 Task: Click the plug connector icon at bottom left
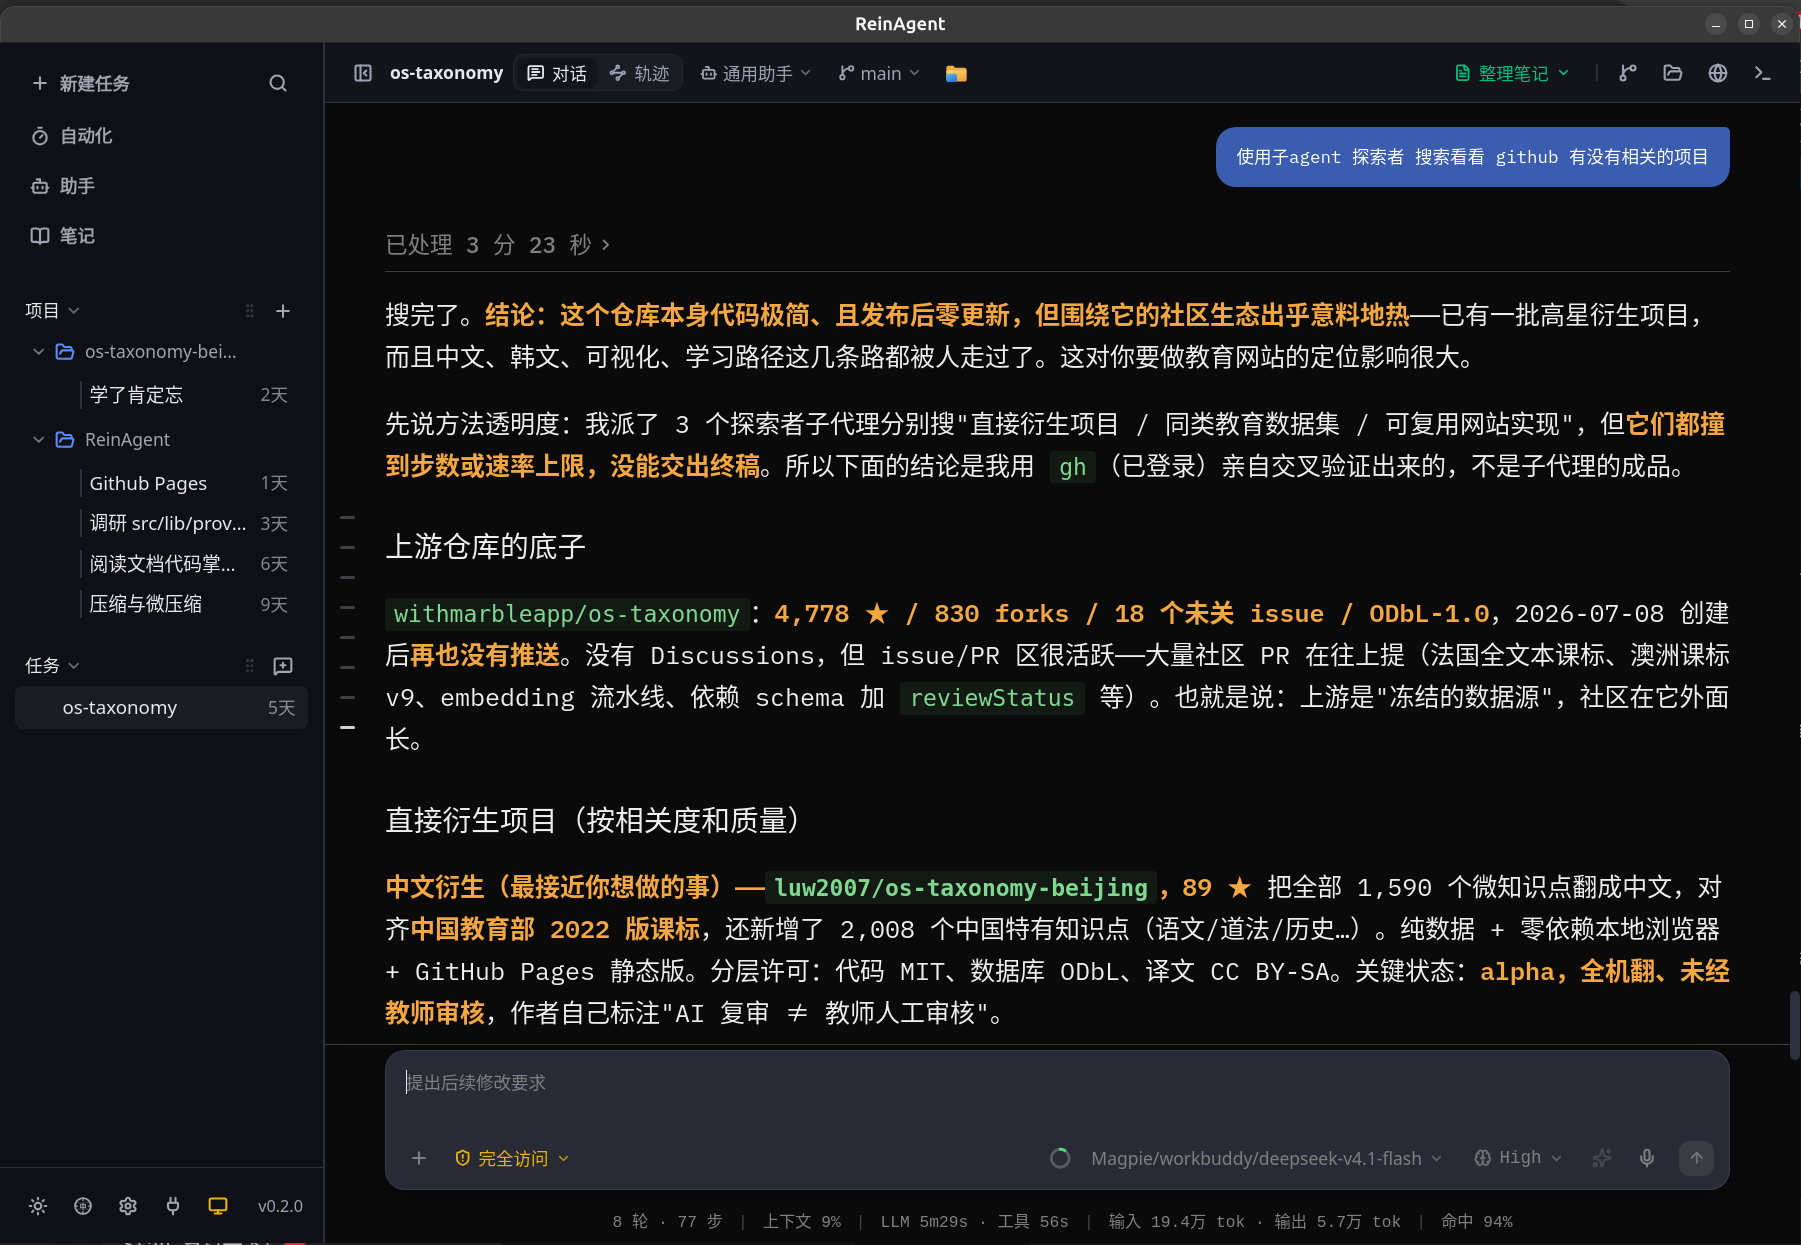point(173,1206)
